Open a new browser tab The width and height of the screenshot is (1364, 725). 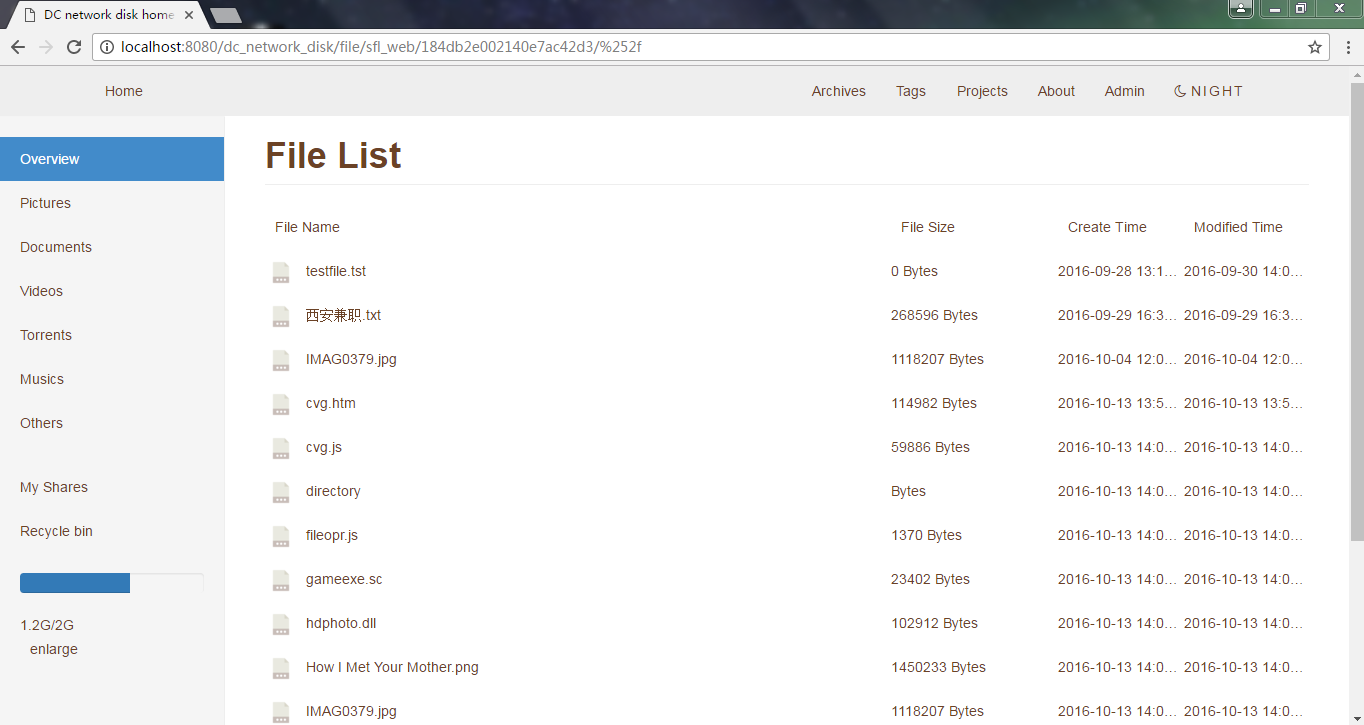[227, 15]
